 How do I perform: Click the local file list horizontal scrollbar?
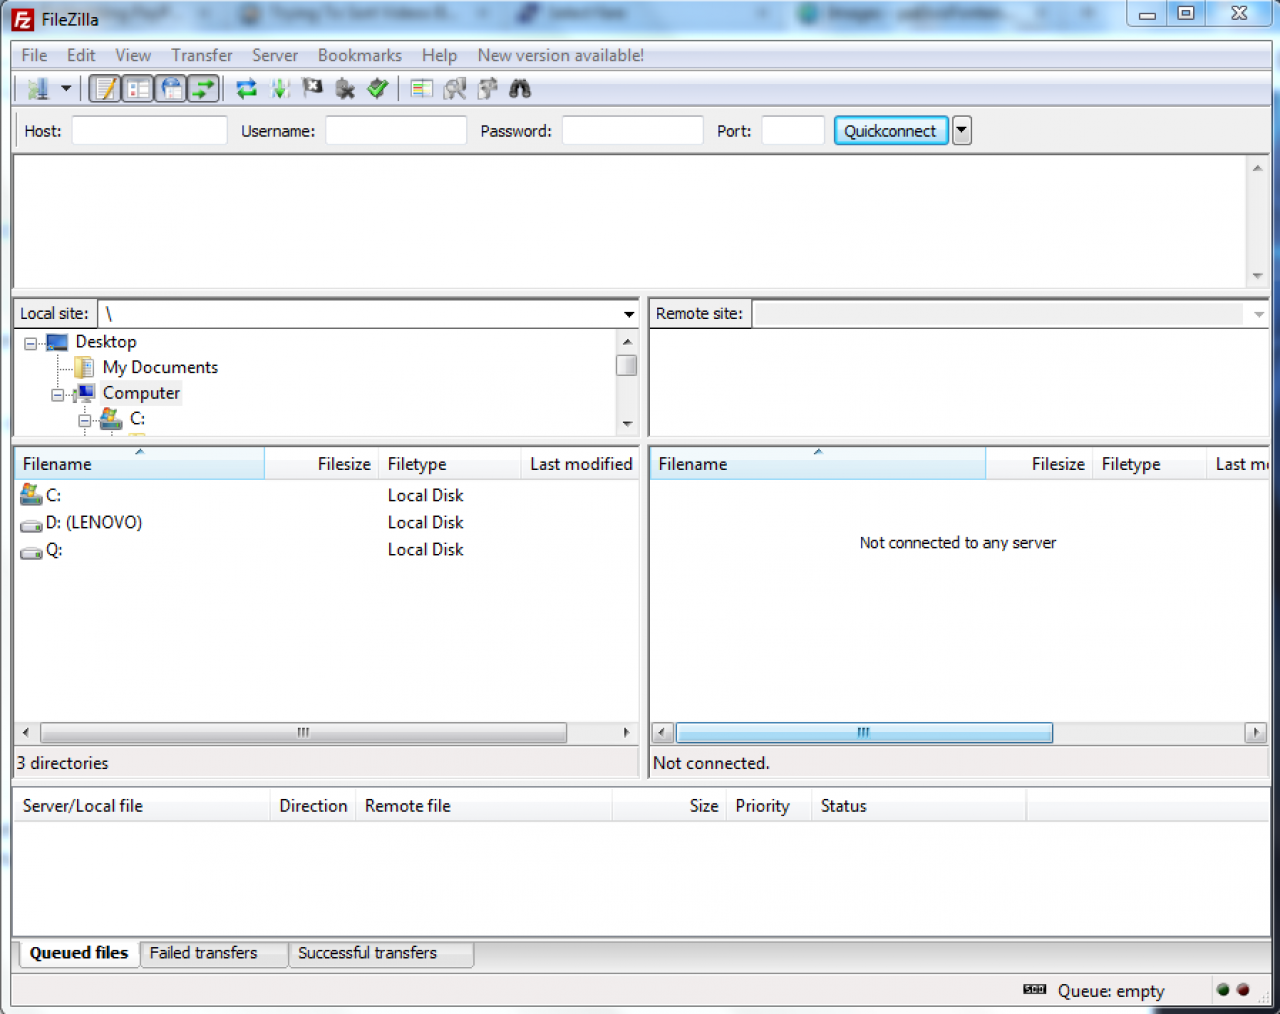coord(303,733)
